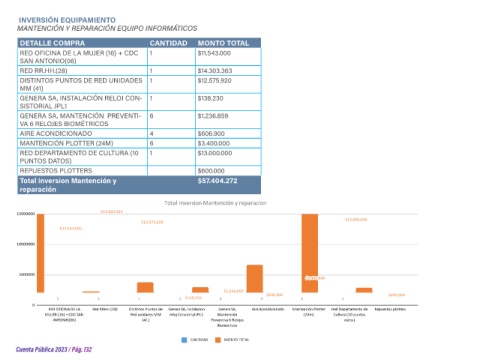
Task: Click the orange Aire Acondicionado bar
Action: pyautogui.click(x=255, y=279)
